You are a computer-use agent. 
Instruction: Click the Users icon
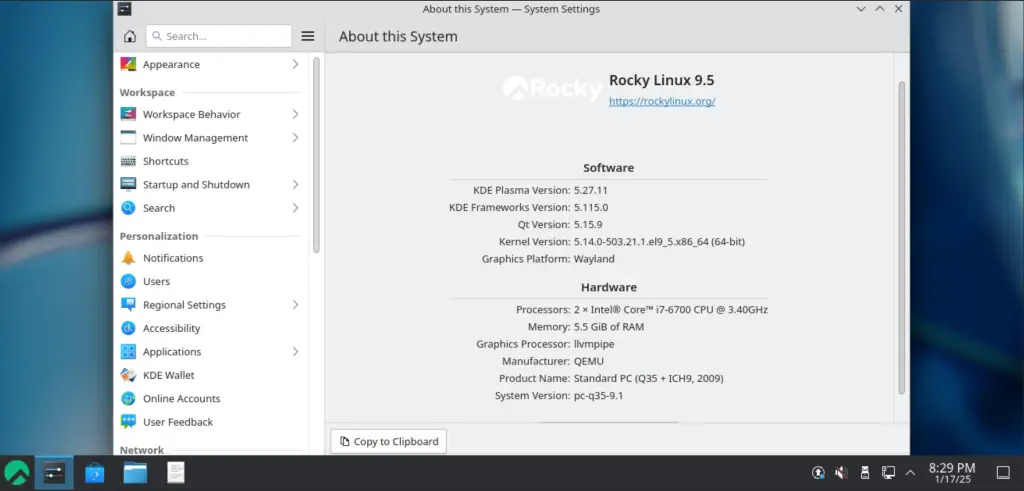point(129,281)
